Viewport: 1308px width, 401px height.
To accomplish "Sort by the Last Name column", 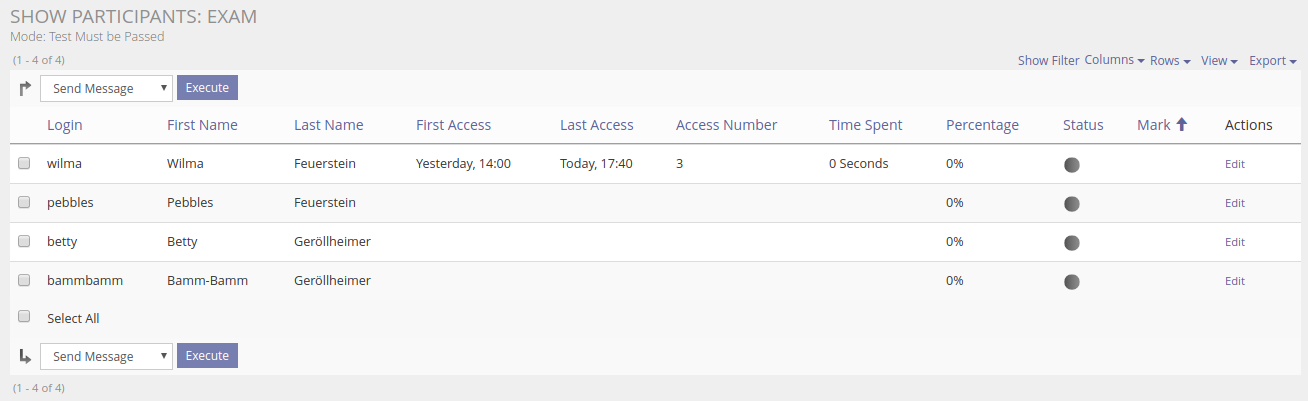I will (328, 125).
